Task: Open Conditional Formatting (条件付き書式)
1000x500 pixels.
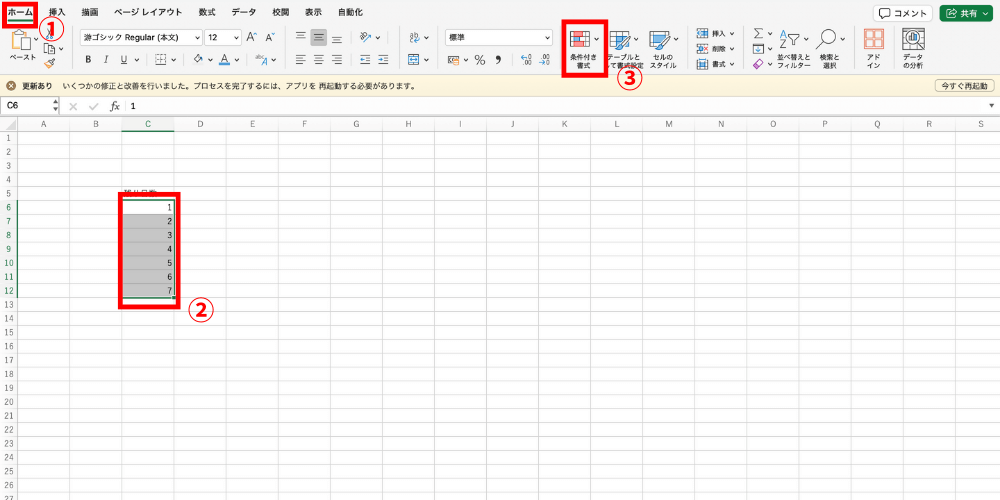Action: [x=584, y=49]
